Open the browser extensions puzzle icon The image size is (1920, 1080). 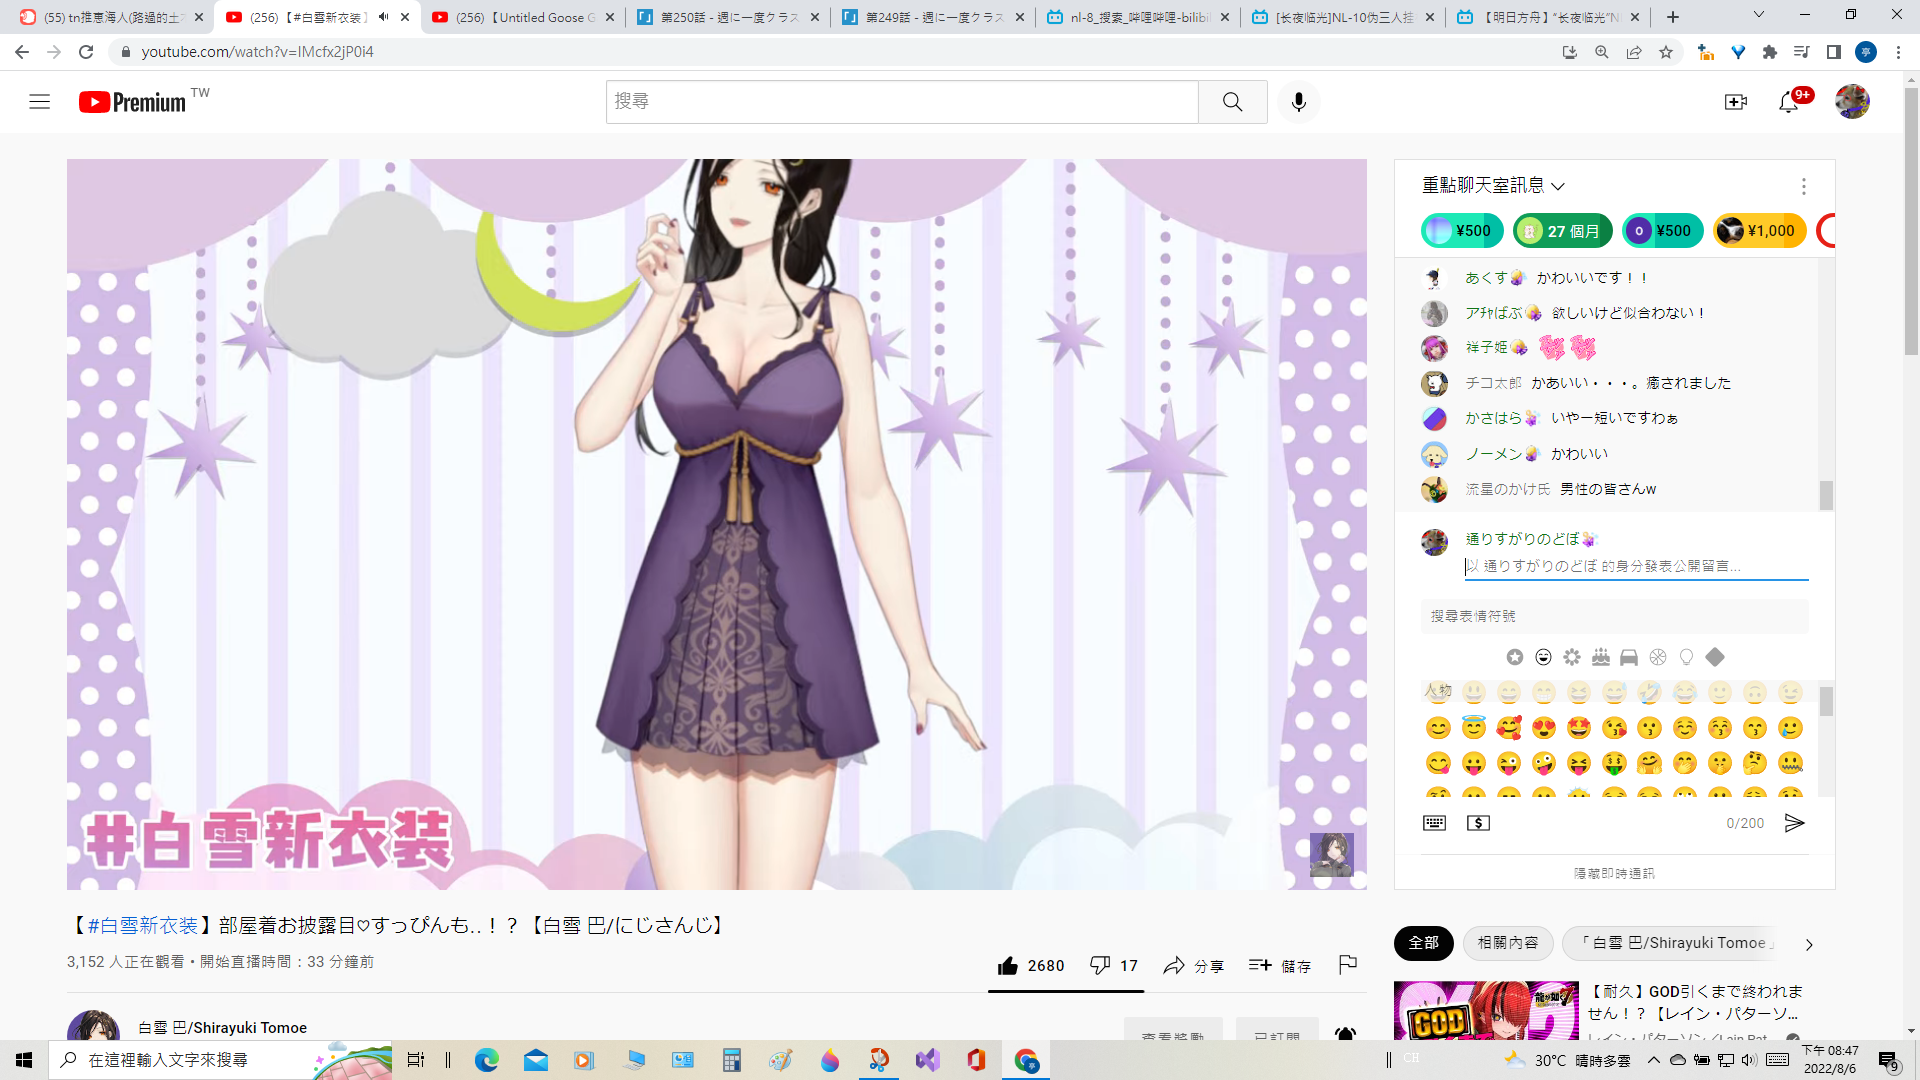1770,52
